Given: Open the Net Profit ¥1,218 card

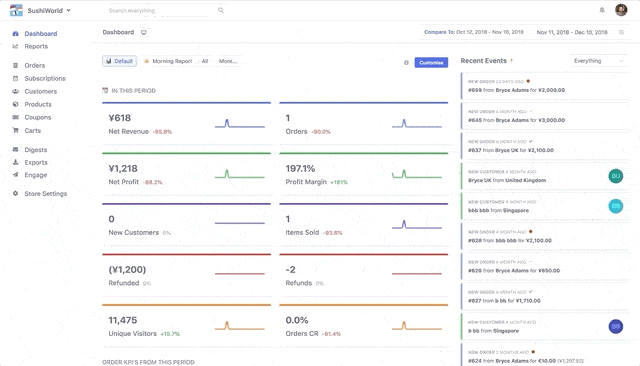Looking at the screenshot, I should tap(187, 174).
